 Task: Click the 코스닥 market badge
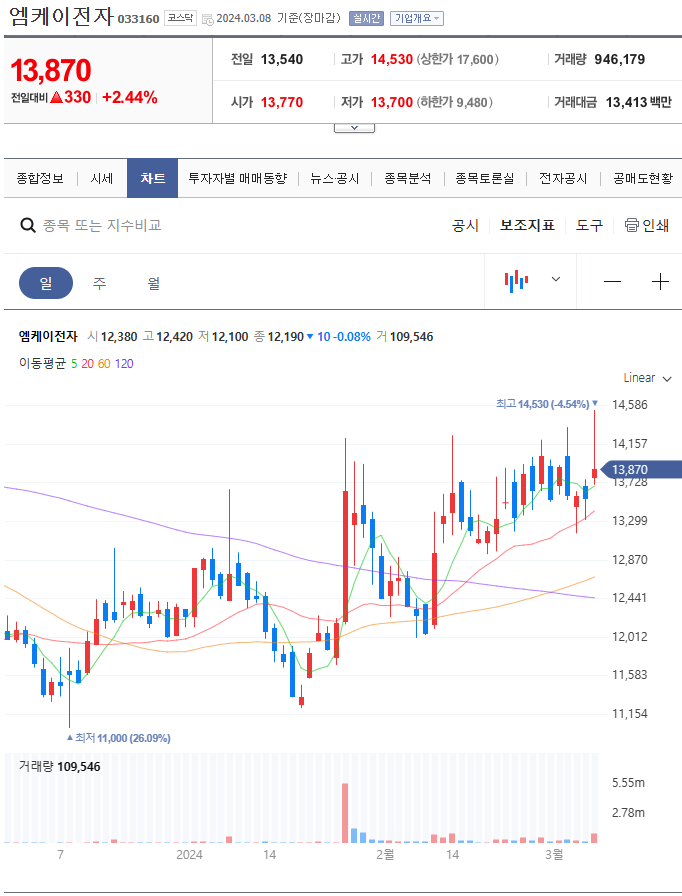pos(180,18)
